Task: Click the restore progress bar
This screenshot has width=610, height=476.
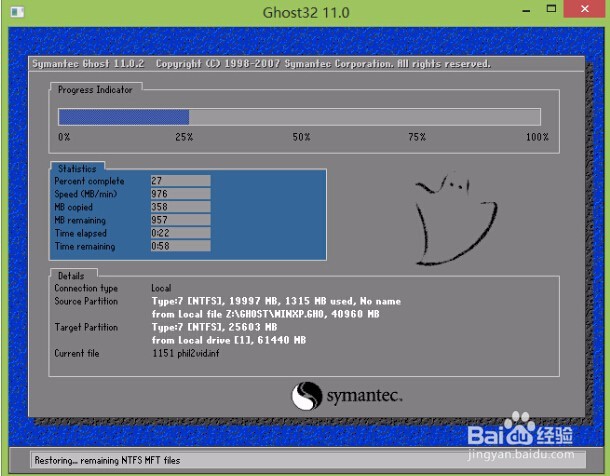Action: pos(299,117)
